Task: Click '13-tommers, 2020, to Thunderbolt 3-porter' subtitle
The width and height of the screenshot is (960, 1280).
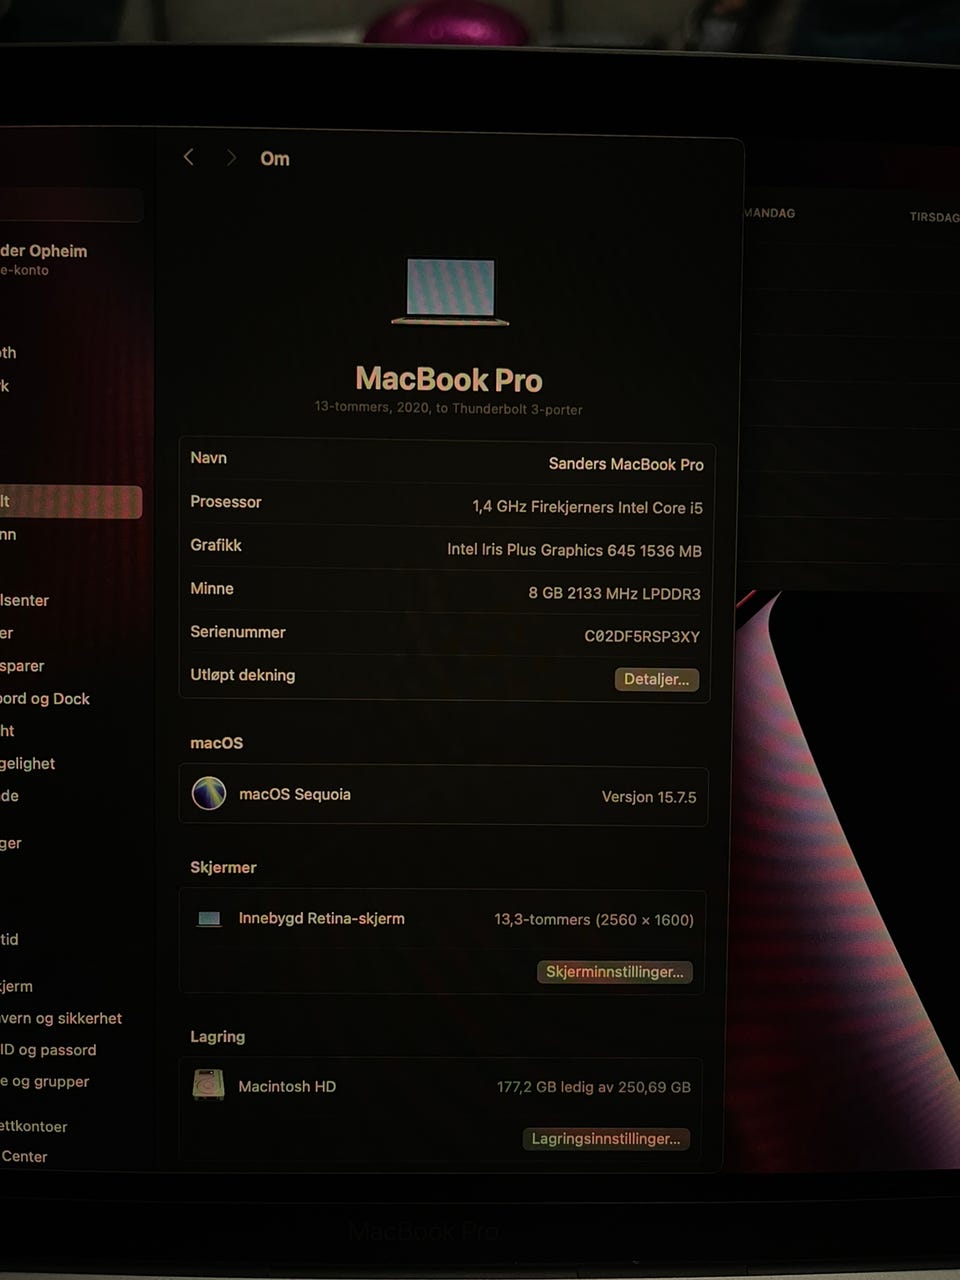Action: pyautogui.click(x=448, y=408)
